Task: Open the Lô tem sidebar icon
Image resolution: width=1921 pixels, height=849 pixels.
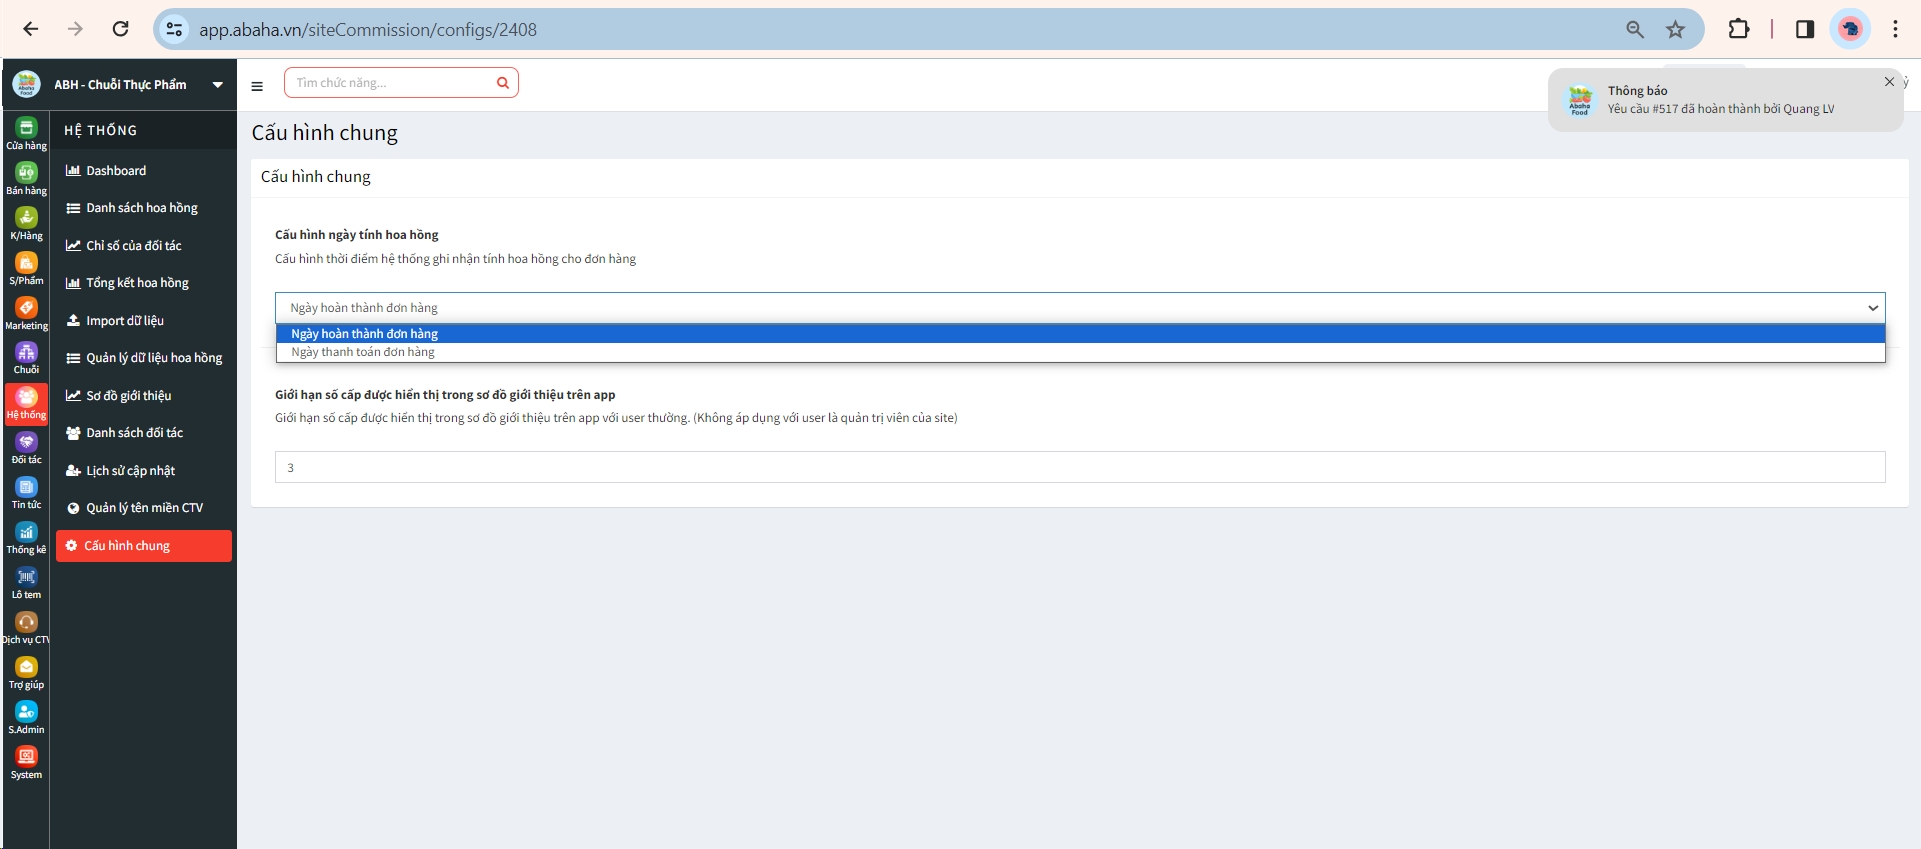Action: point(26,582)
